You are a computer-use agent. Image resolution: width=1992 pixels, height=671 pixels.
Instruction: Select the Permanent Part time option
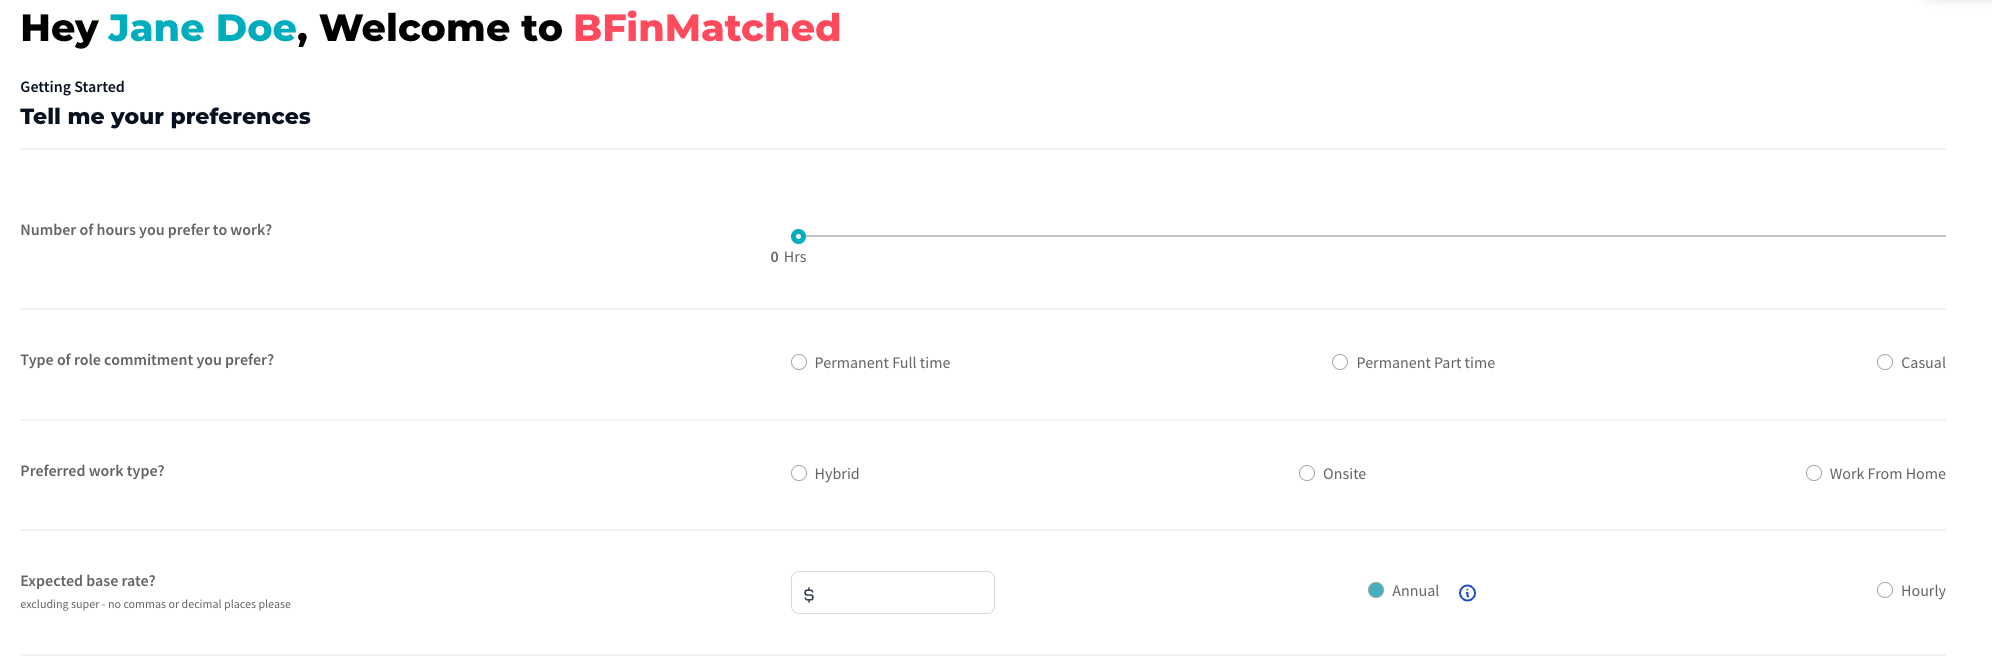[x=1340, y=362]
